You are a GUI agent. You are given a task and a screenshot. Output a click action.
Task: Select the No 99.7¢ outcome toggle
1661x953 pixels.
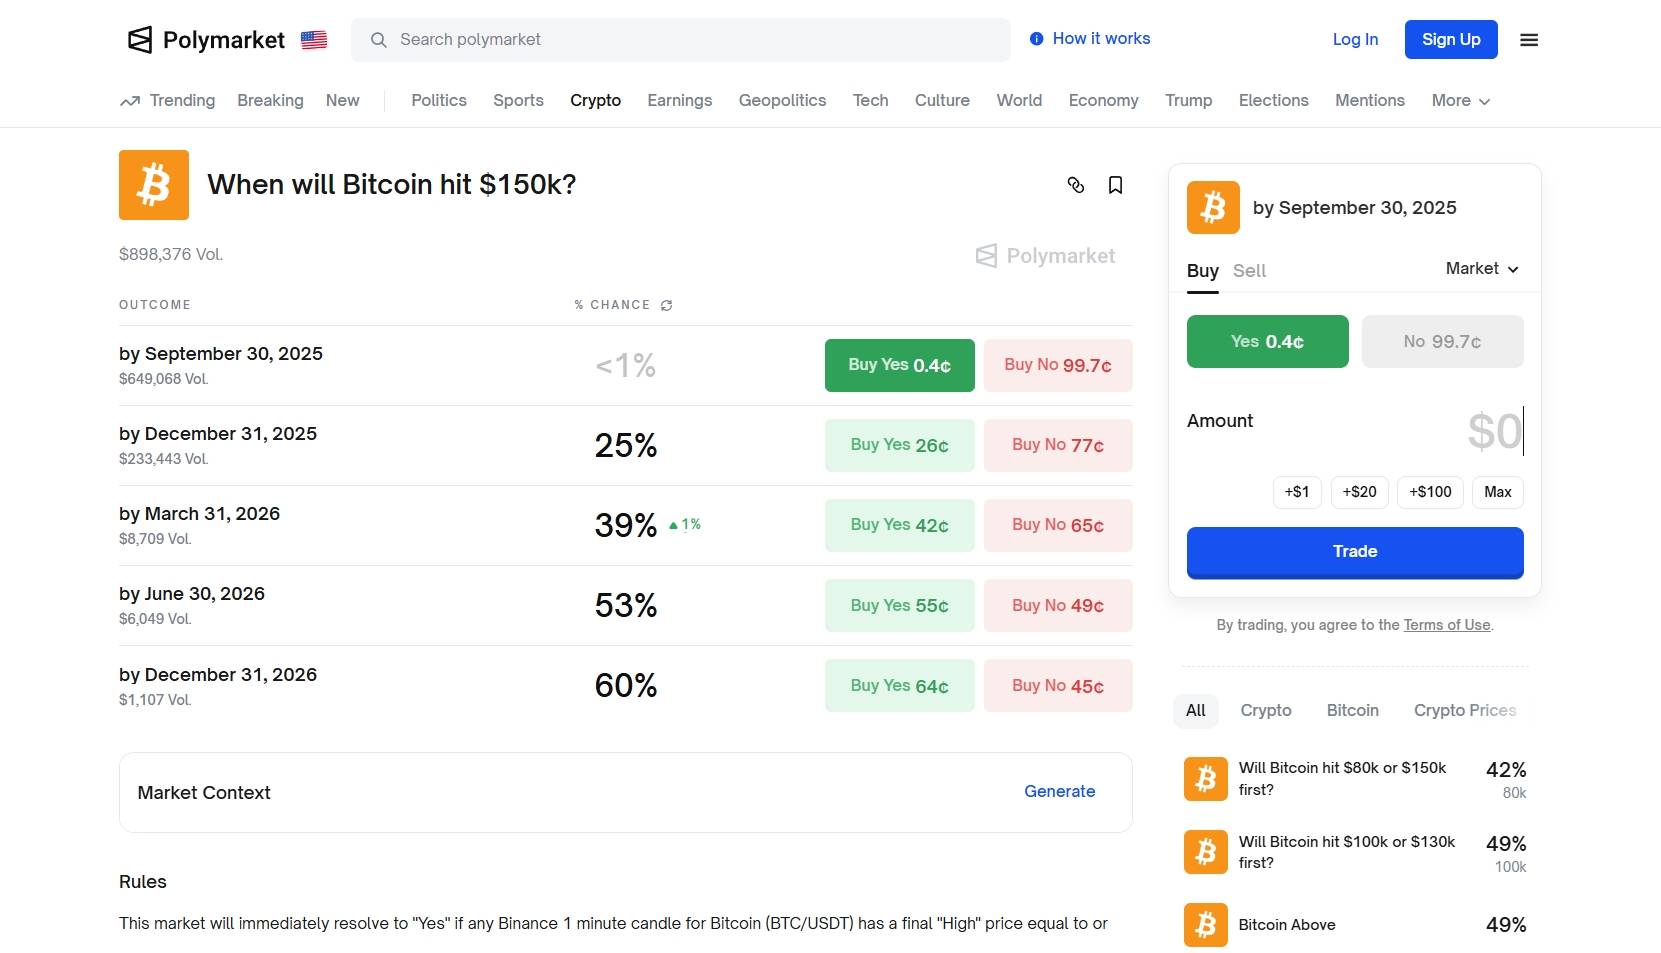1442,342
